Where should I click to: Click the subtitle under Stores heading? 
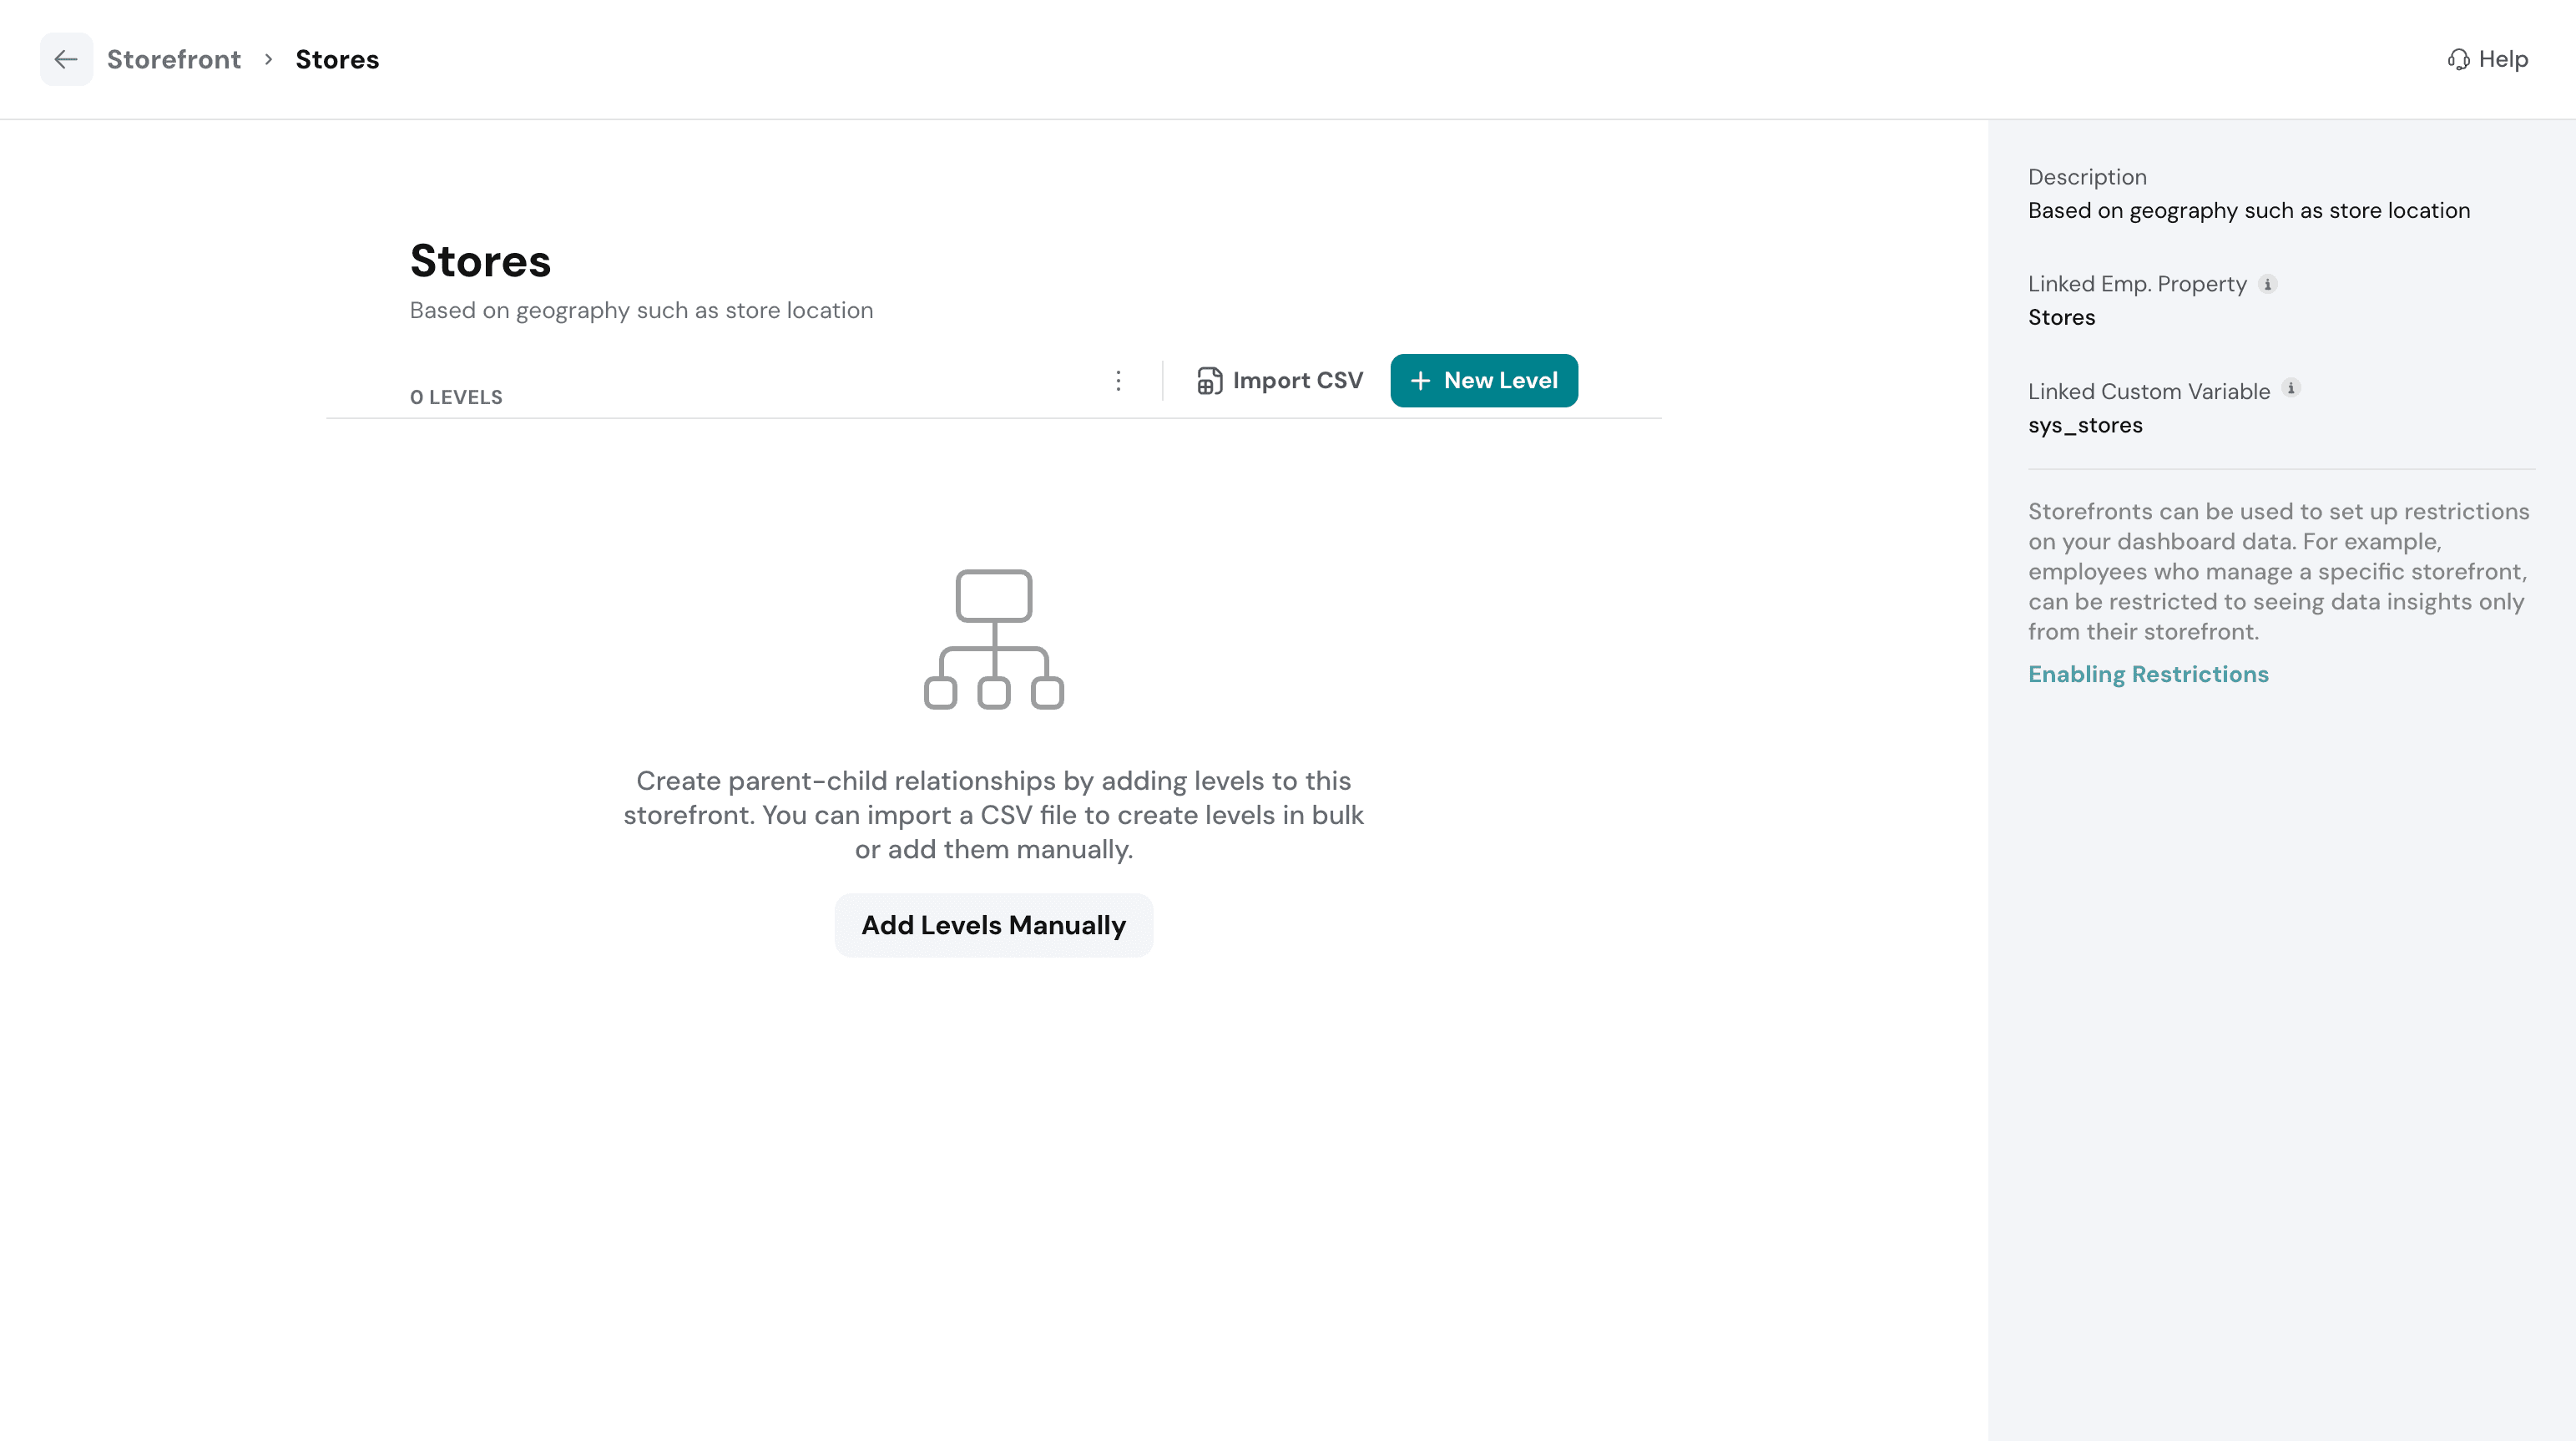(641, 311)
